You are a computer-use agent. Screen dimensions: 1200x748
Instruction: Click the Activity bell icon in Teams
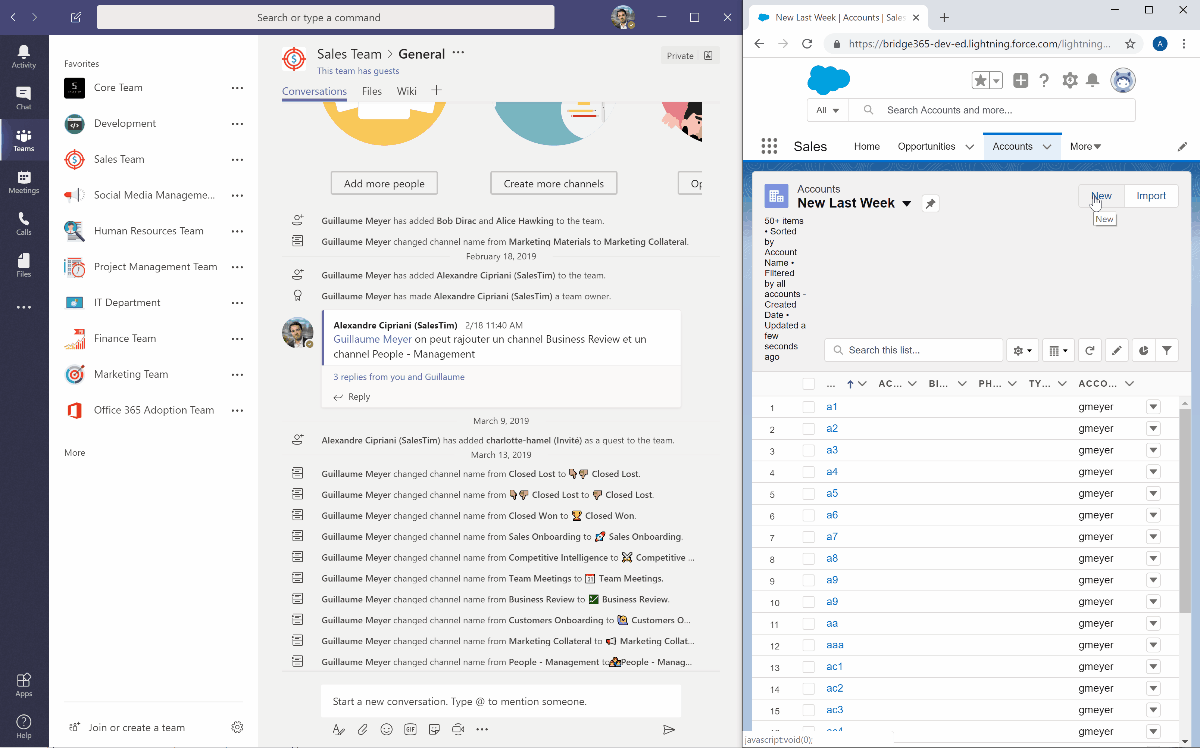[x=23, y=56]
